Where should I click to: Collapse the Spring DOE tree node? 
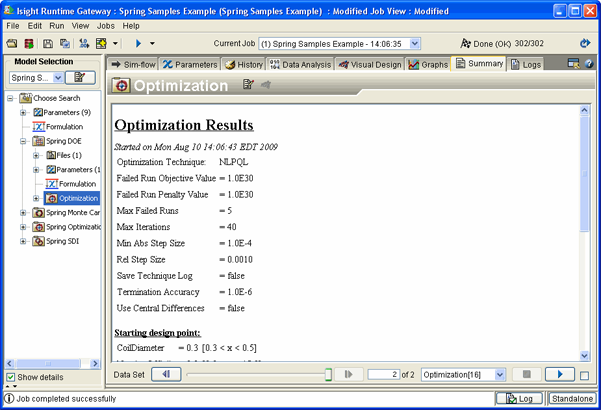tap(23, 141)
